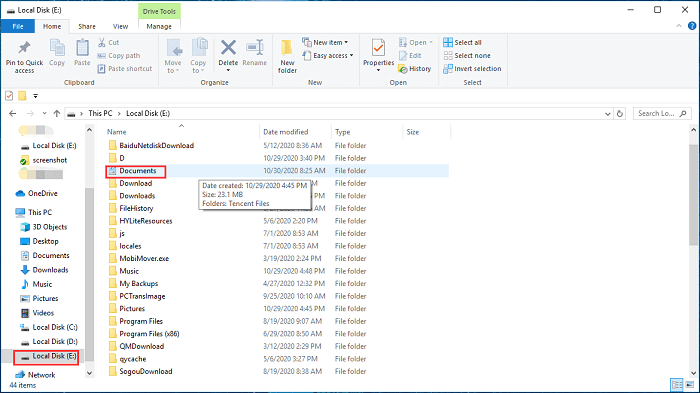The height and width of the screenshot is (393, 700).
Task: Switch to the View tab
Action: click(121, 26)
